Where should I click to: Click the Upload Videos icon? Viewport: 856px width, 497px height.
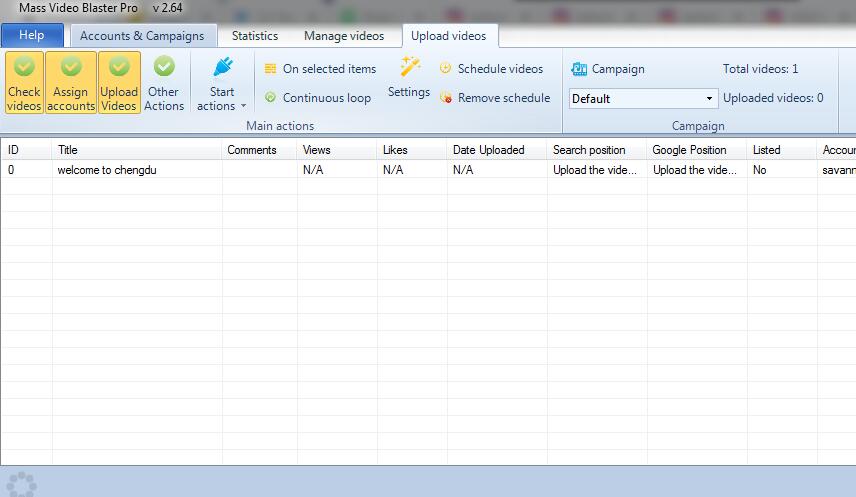tap(119, 67)
